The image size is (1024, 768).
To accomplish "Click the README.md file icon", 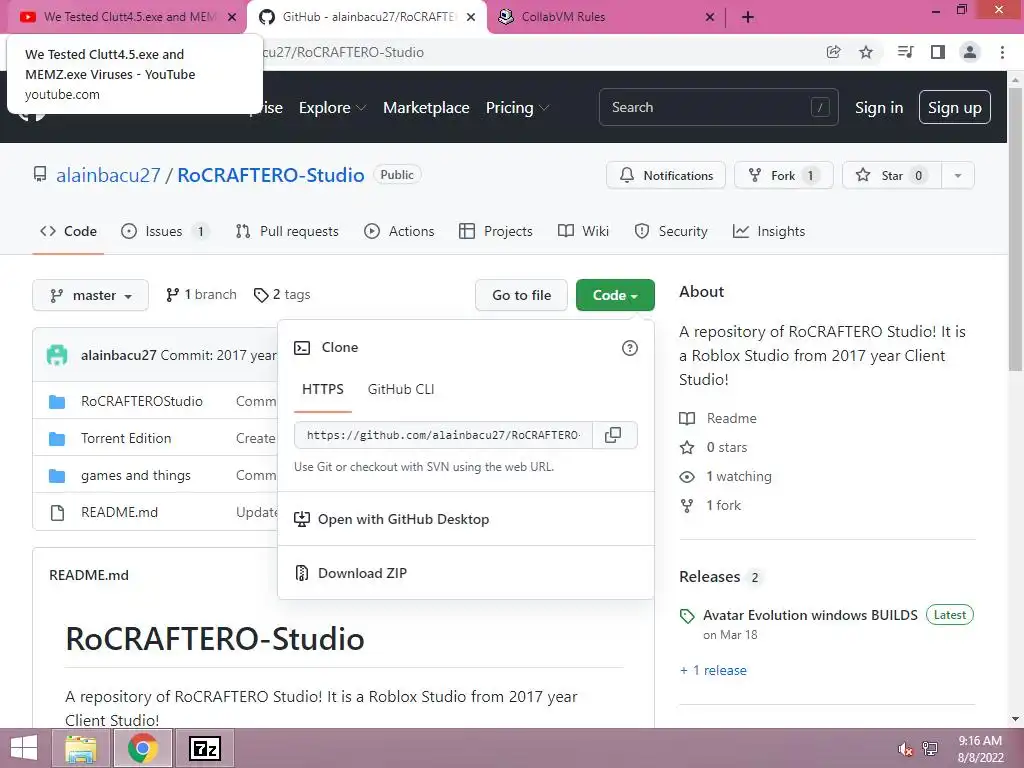I will 57,513.
